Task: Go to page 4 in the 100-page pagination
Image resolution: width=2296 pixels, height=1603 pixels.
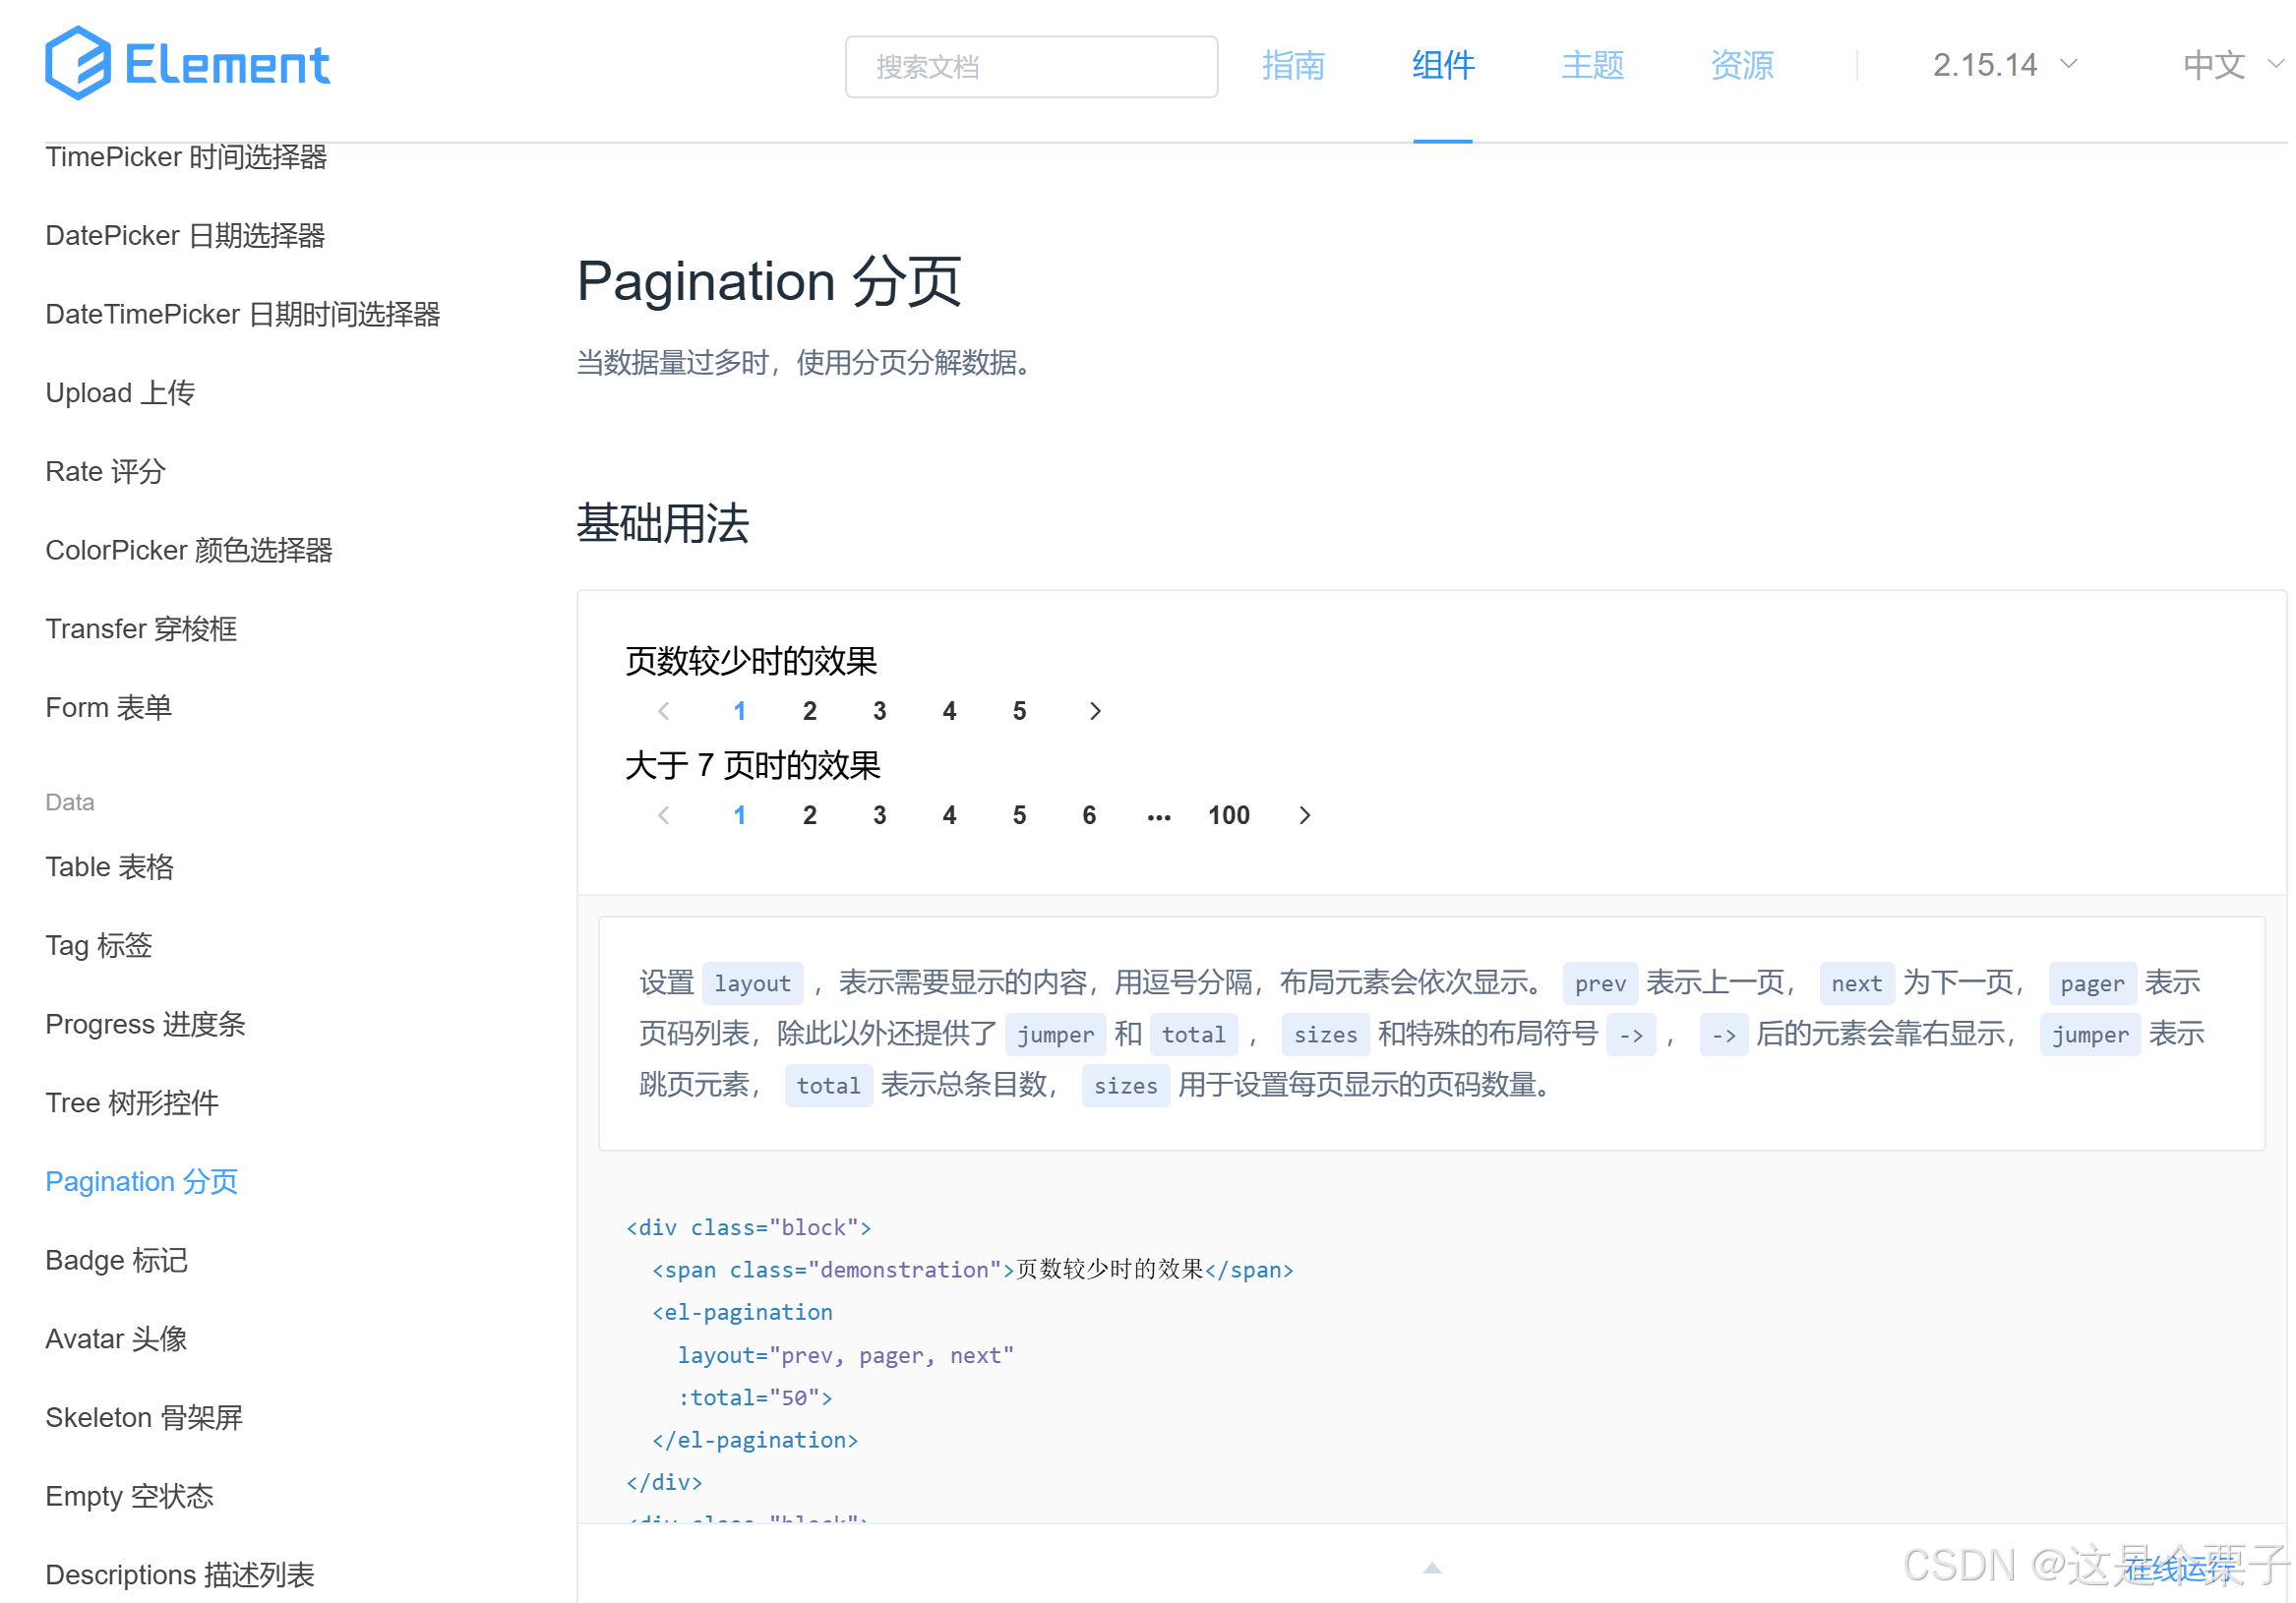Action: (x=950, y=816)
